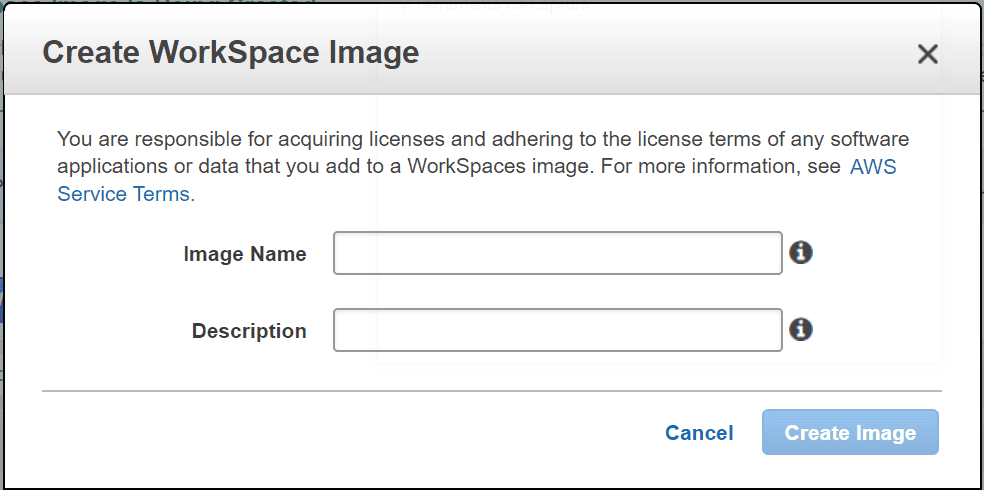Click the Description field label

coord(249,330)
